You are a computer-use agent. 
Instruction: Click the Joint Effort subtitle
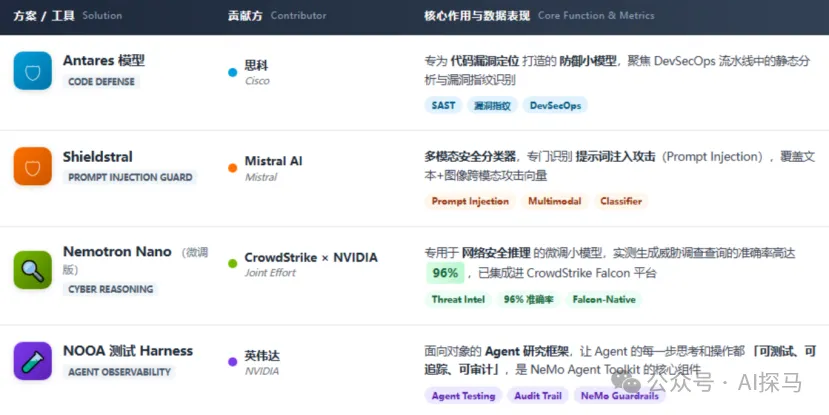(x=270, y=273)
